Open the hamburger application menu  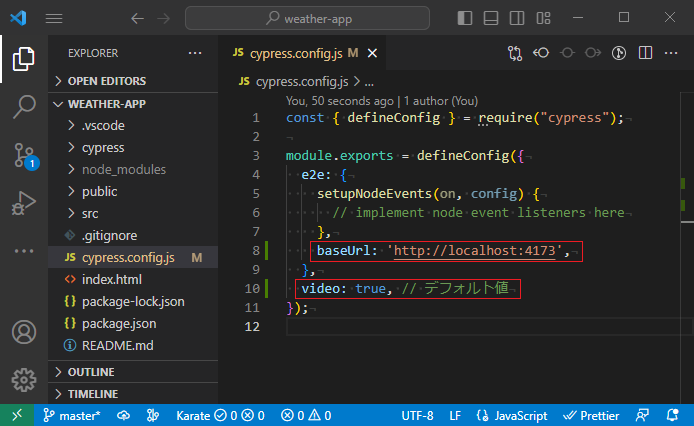54,18
